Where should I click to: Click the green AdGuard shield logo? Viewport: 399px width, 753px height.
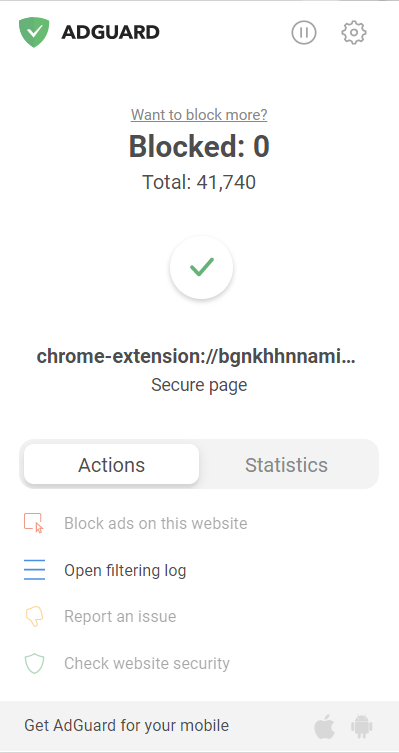pos(34,32)
